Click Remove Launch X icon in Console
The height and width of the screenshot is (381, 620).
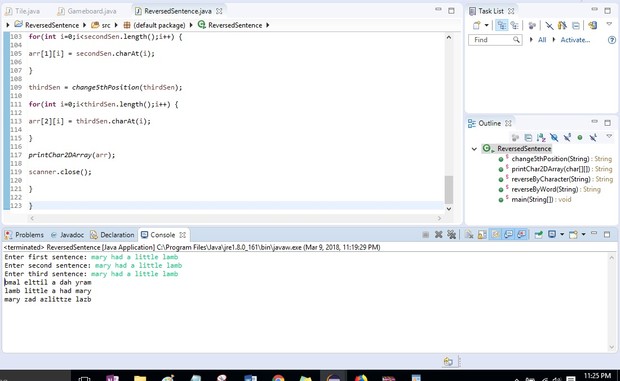pos(438,235)
